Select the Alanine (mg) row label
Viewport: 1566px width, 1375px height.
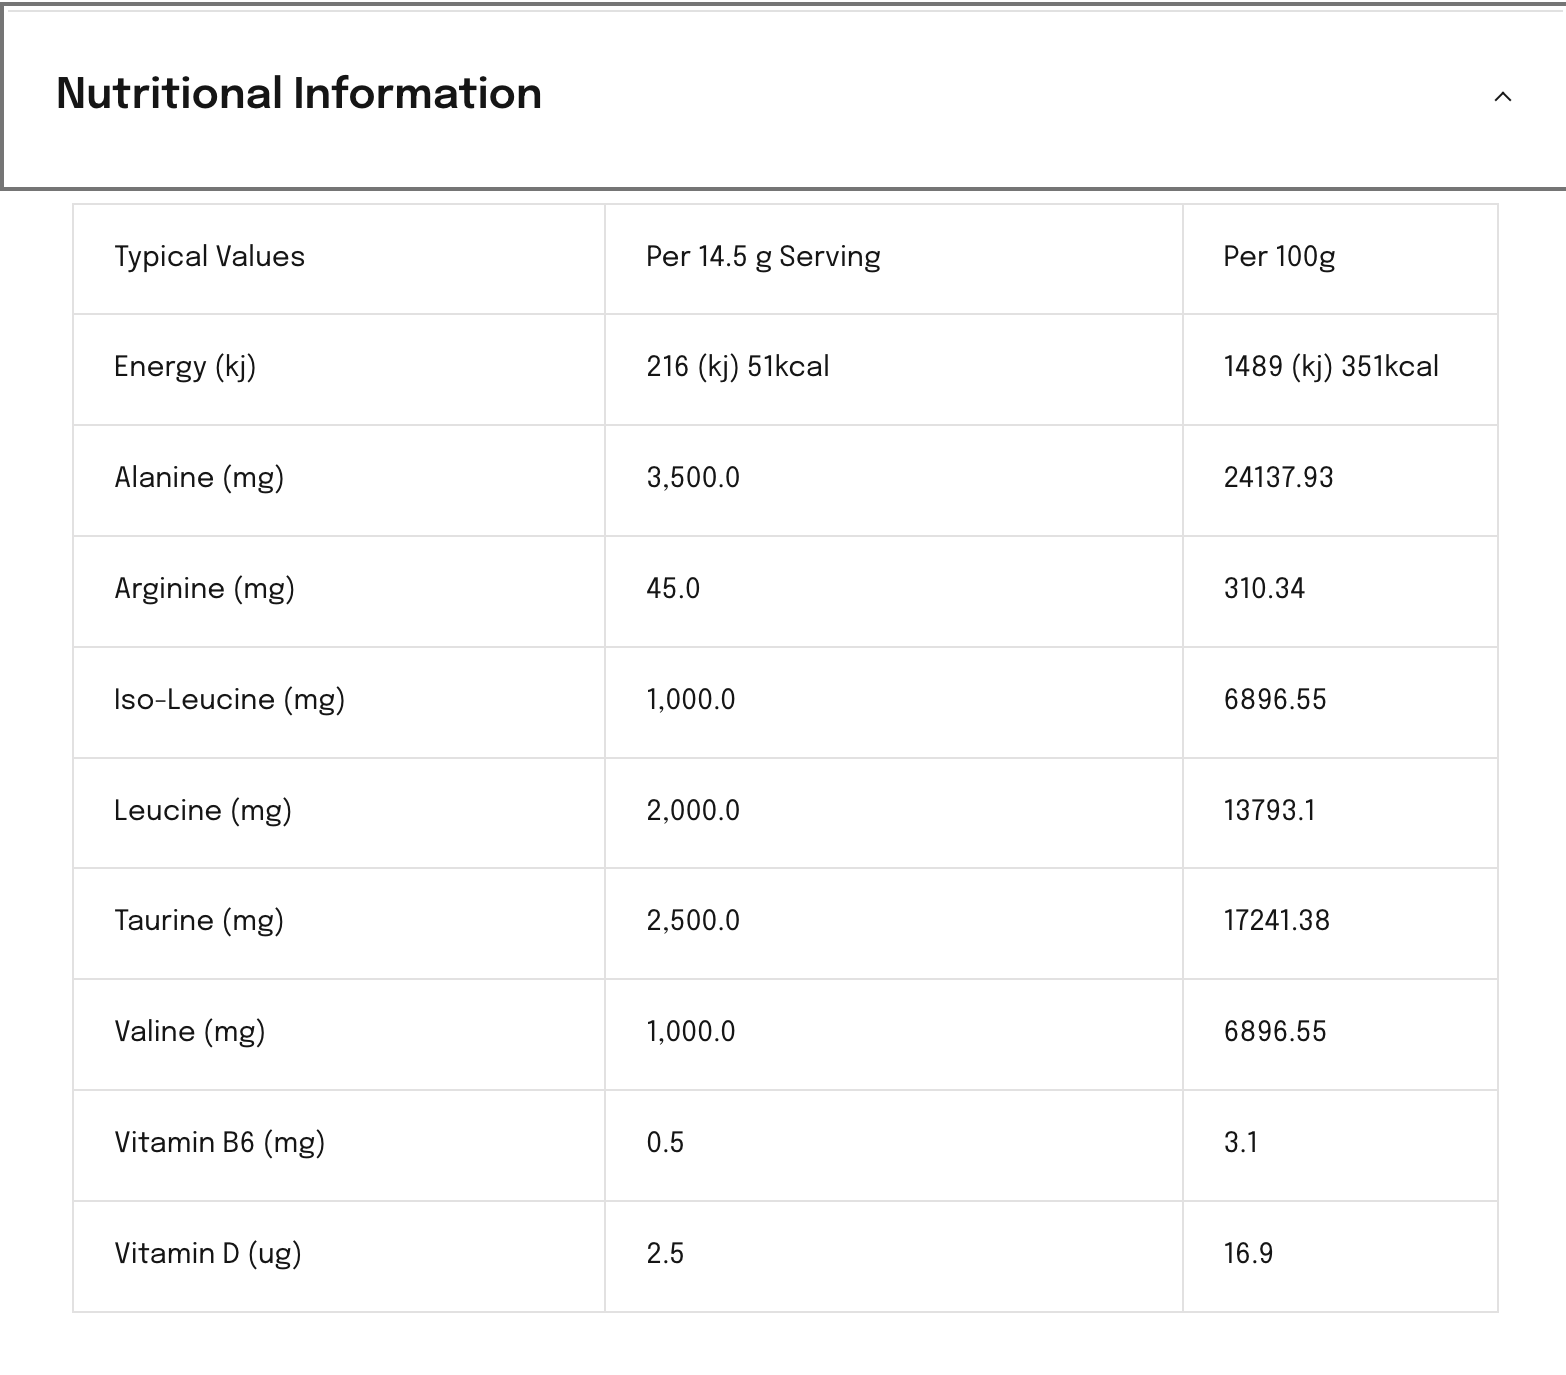pyautogui.click(x=199, y=478)
